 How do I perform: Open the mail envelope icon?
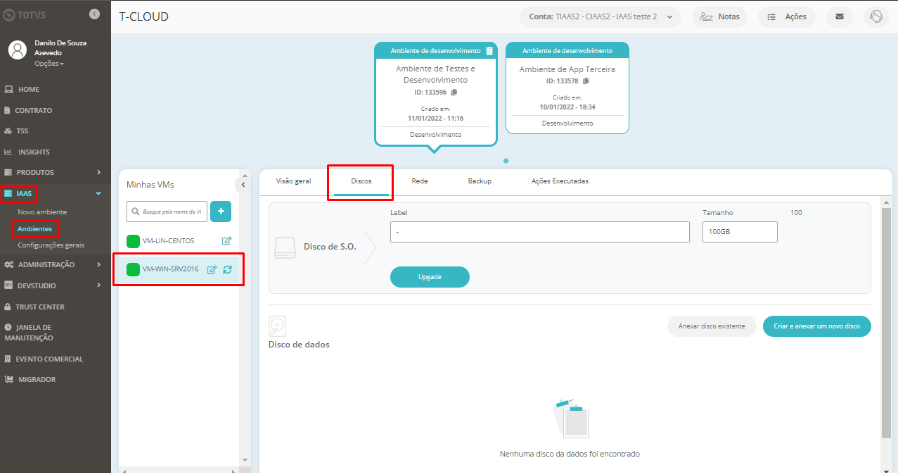(839, 17)
